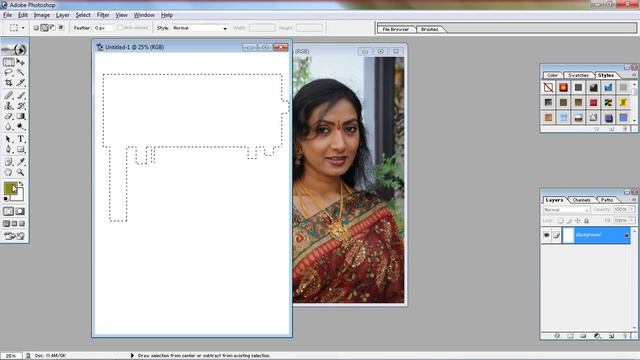Click the zoom percentage field in status bar
This screenshot has height=360, width=640.
coord(11,356)
